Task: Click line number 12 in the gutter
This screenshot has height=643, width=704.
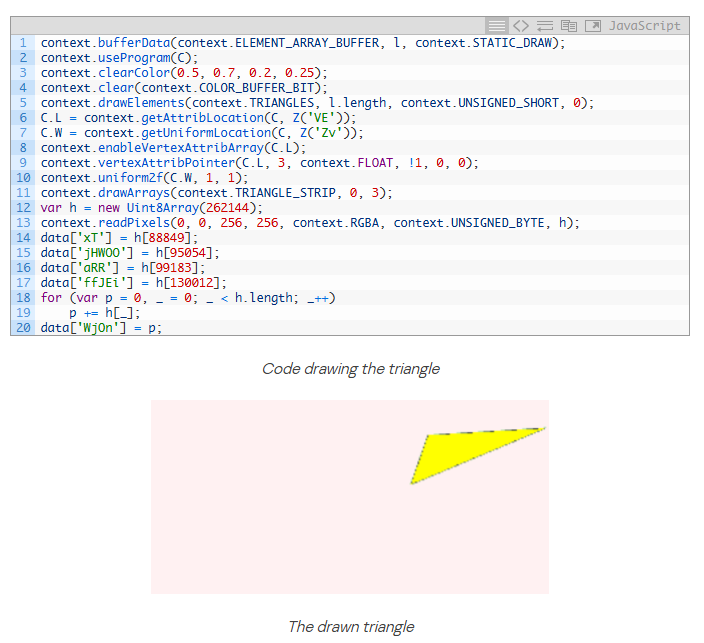Action: tap(23, 207)
